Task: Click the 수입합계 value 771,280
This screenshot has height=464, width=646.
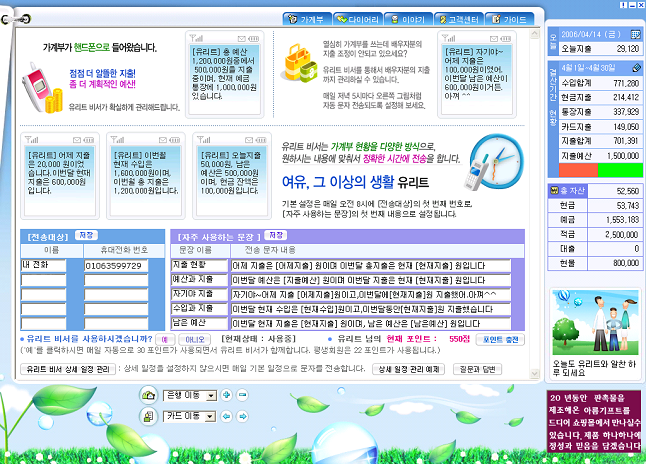Action: click(x=626, y=83)
